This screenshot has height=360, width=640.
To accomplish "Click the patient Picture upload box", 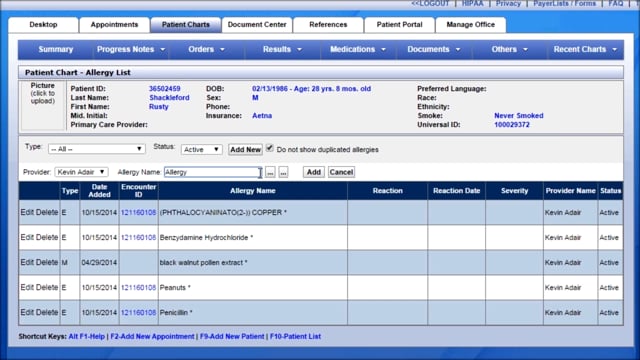I will (x=42, y=105).
